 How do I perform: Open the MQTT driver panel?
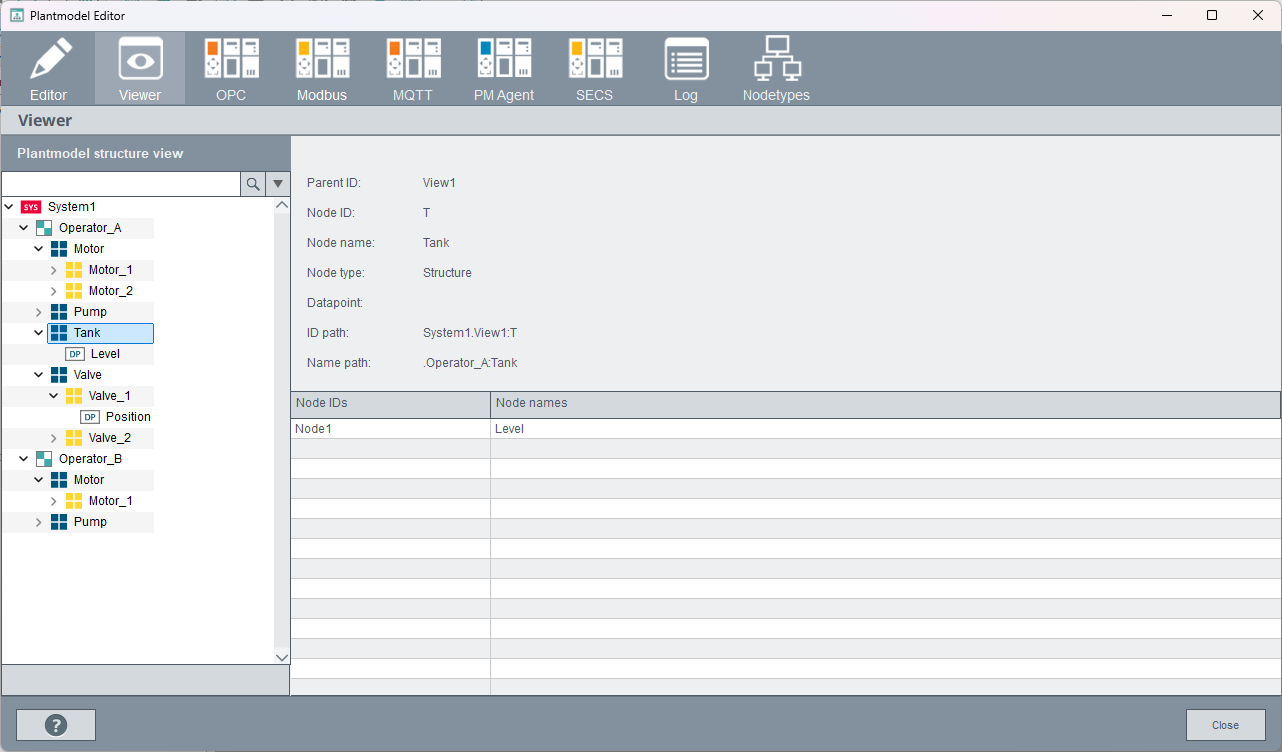(413, 68)
